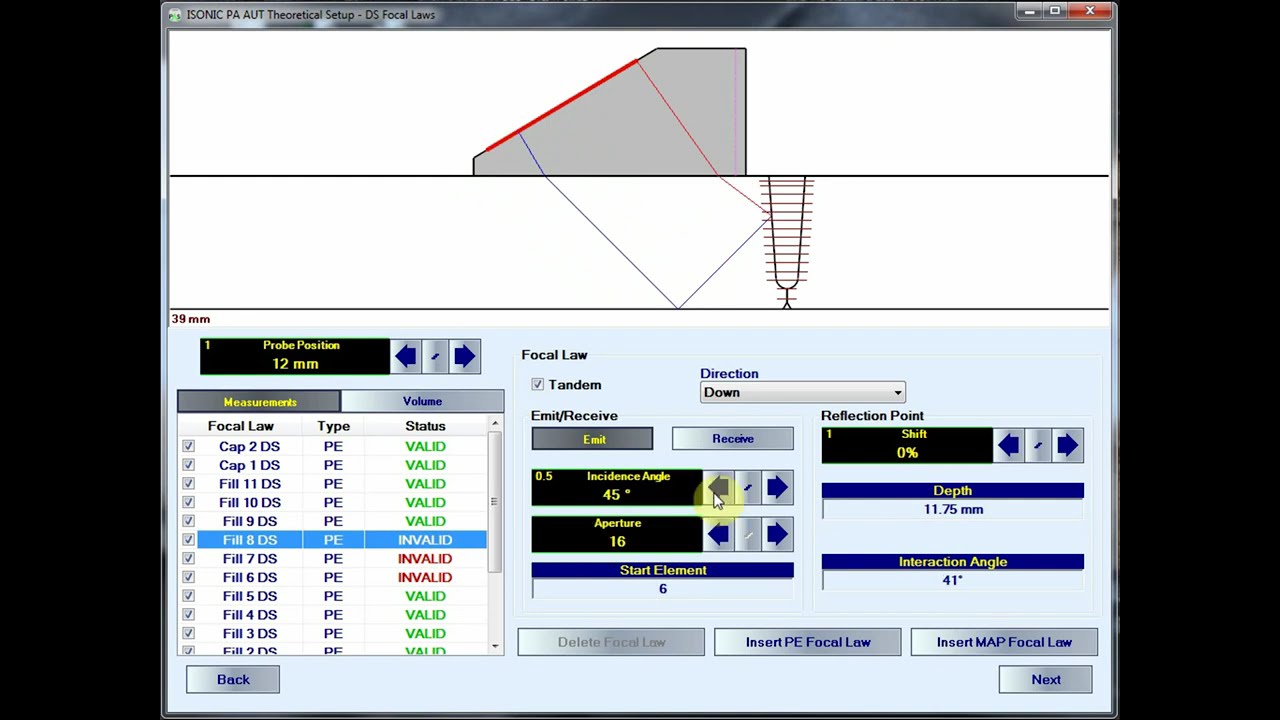The height and width of the screenshot is (720, 1280).
Task: Click reflection shift edit pencil icon
Action: pos(1038,445)
